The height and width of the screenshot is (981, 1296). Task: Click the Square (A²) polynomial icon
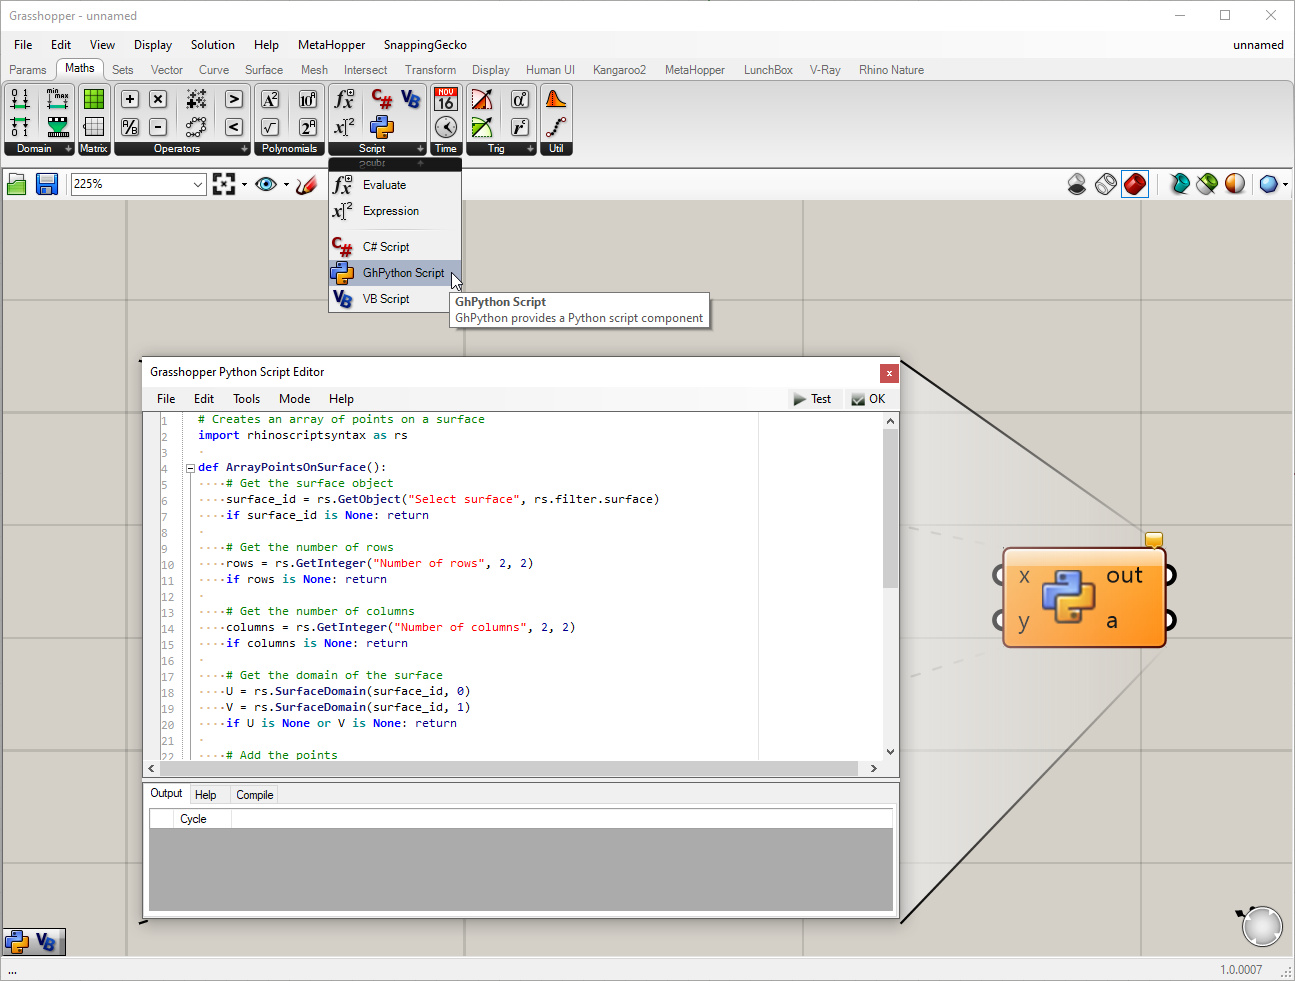tap(270, 99)
